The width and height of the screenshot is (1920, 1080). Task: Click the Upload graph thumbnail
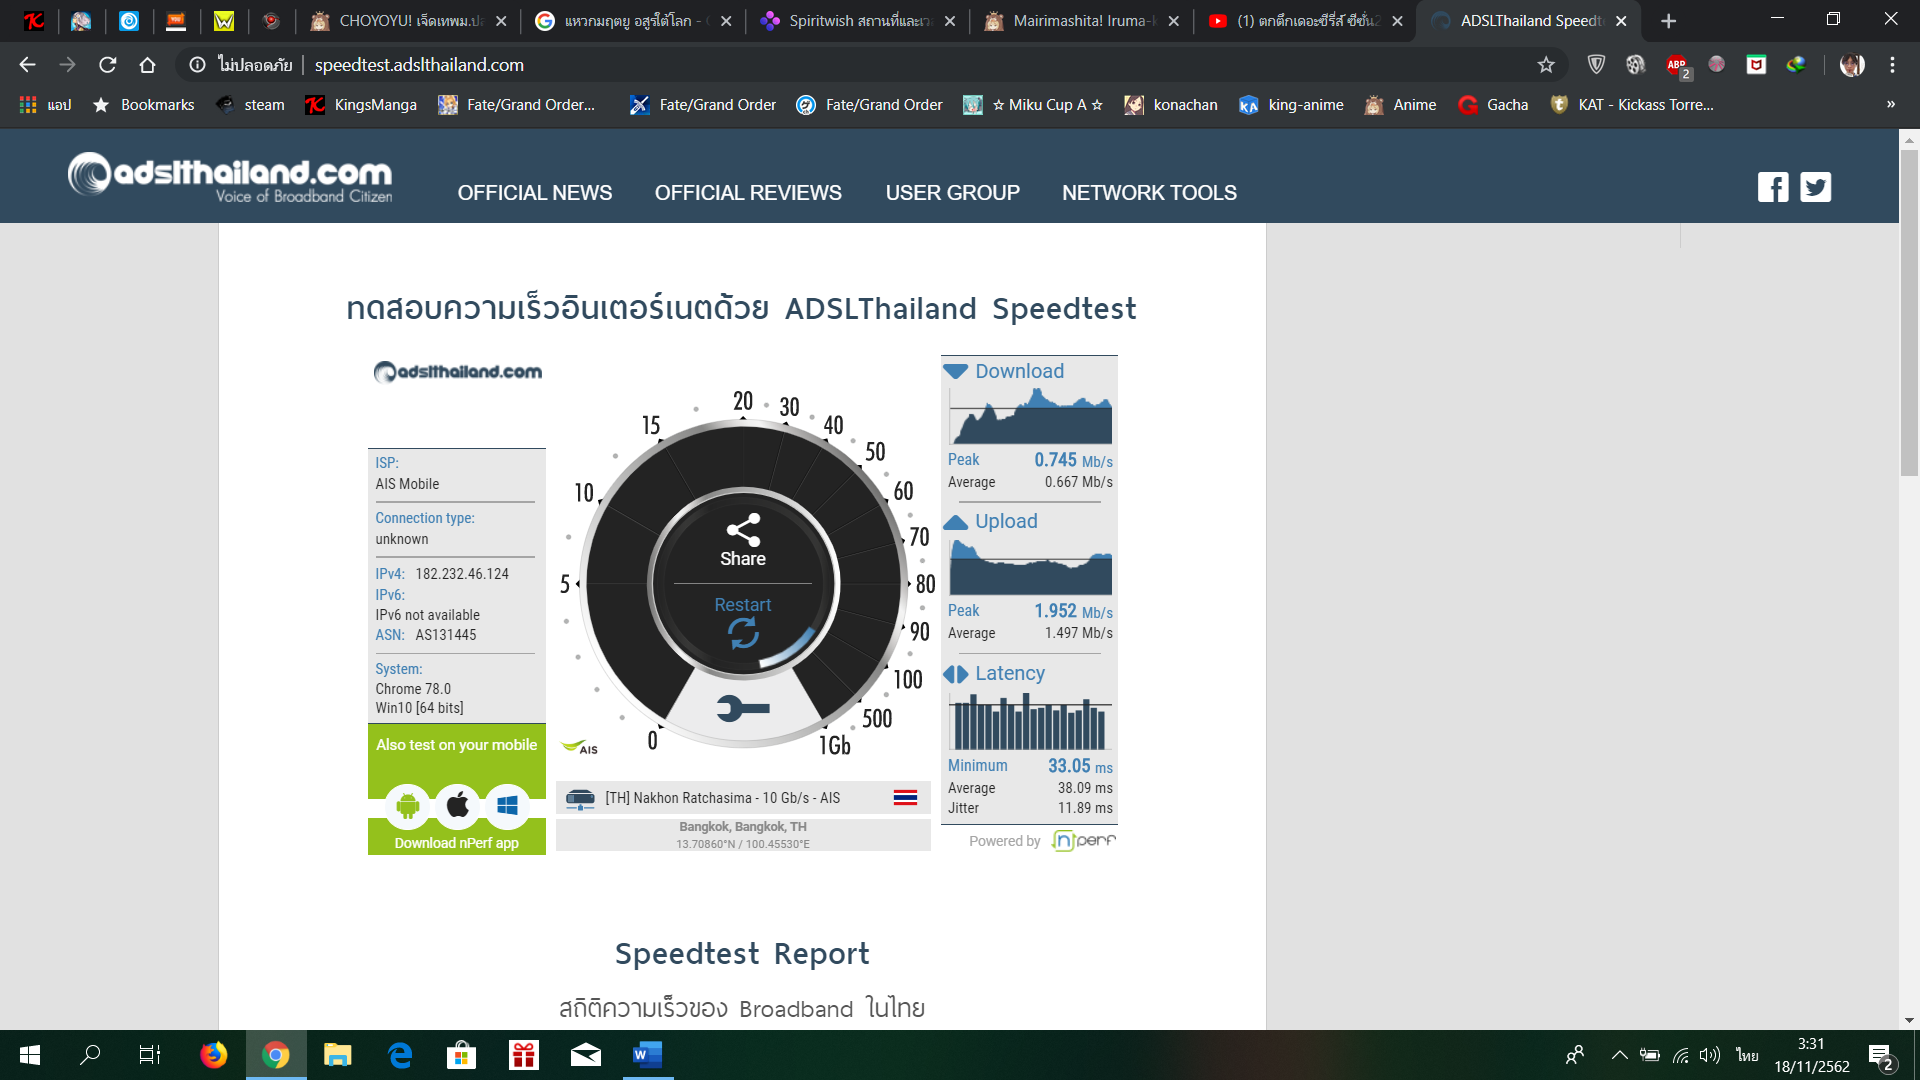point(1030,567)
